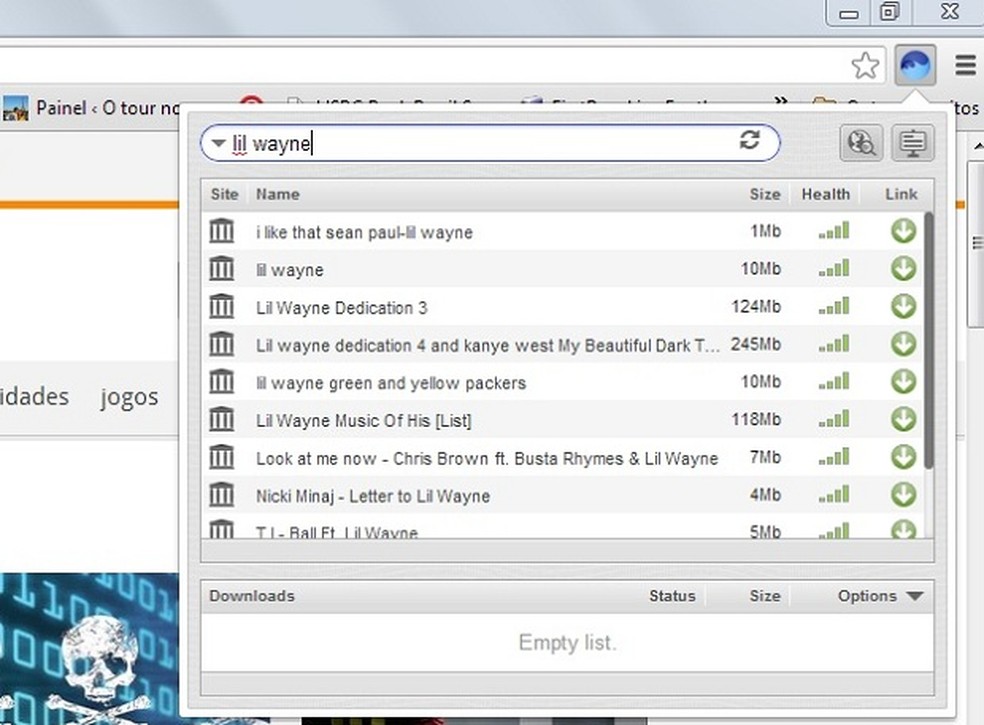Viewport: 984px width, 725px height.
Task: Bookmark this page with the star icon
Action: click(865, 65)
